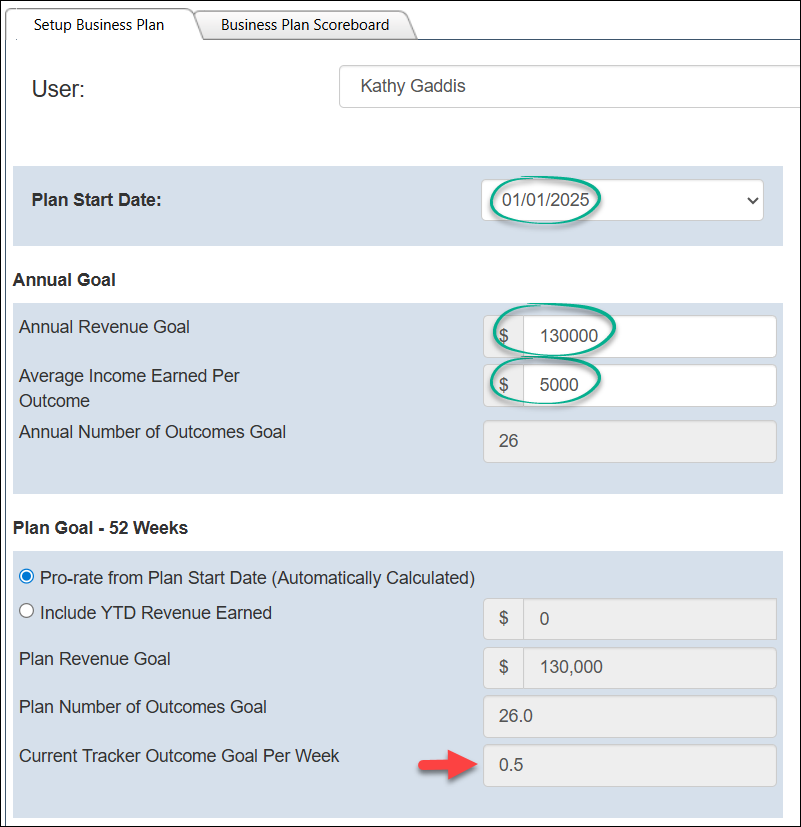
Task: Click dollar sign beside Average Income field
Action: (504, 385)
